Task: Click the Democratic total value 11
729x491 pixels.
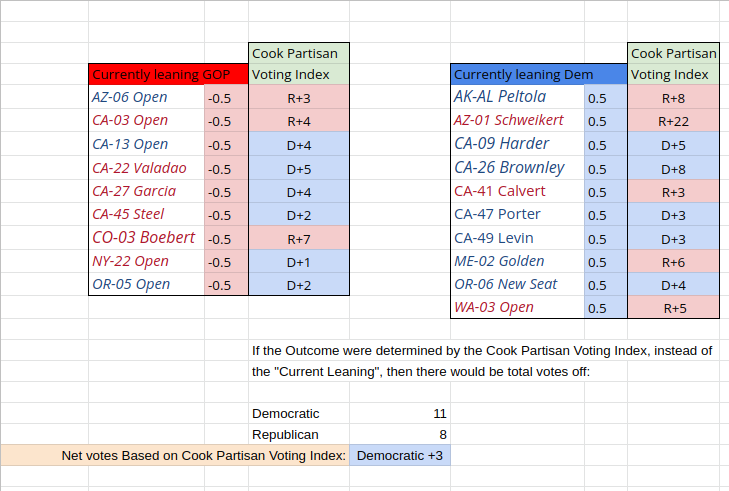Action: tap(400, 413)
